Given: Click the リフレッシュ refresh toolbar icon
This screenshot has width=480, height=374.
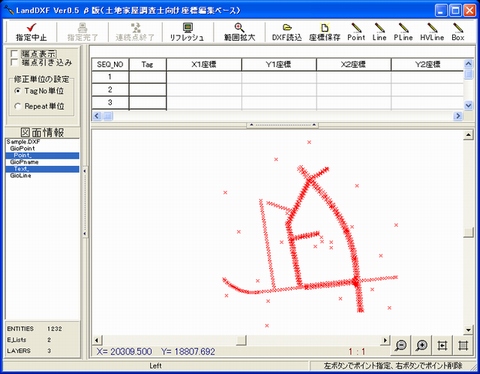Looking at the screenshot, I should click(x=188, y=27).
